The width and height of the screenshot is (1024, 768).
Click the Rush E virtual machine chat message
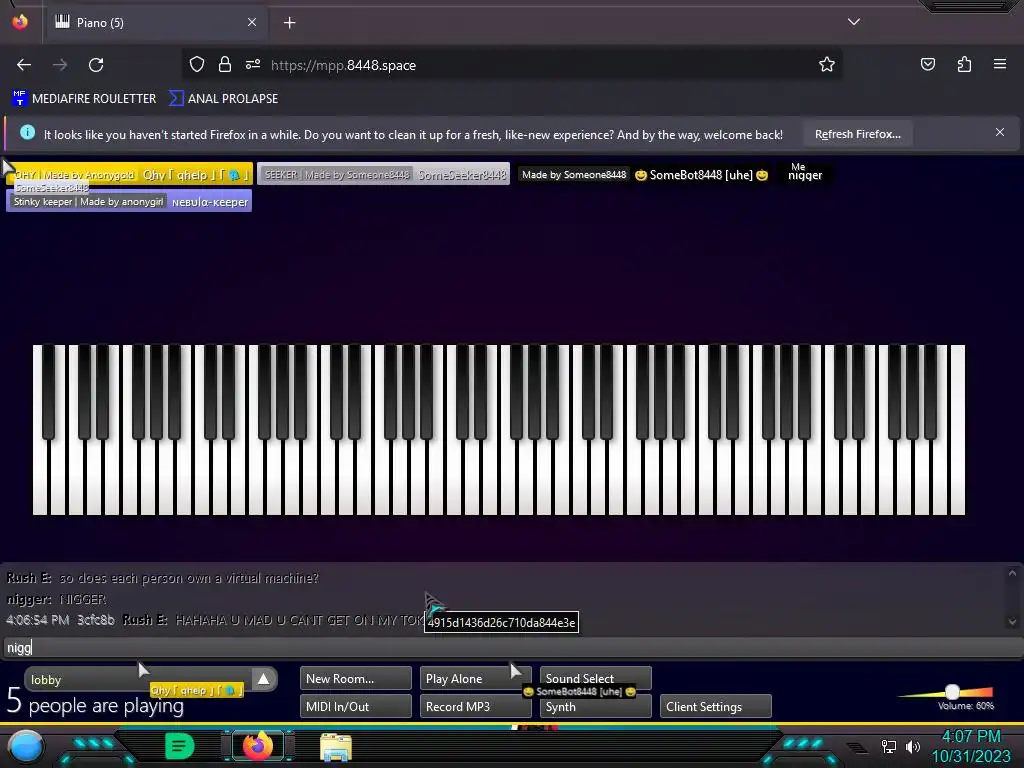(x=163, y=578)
